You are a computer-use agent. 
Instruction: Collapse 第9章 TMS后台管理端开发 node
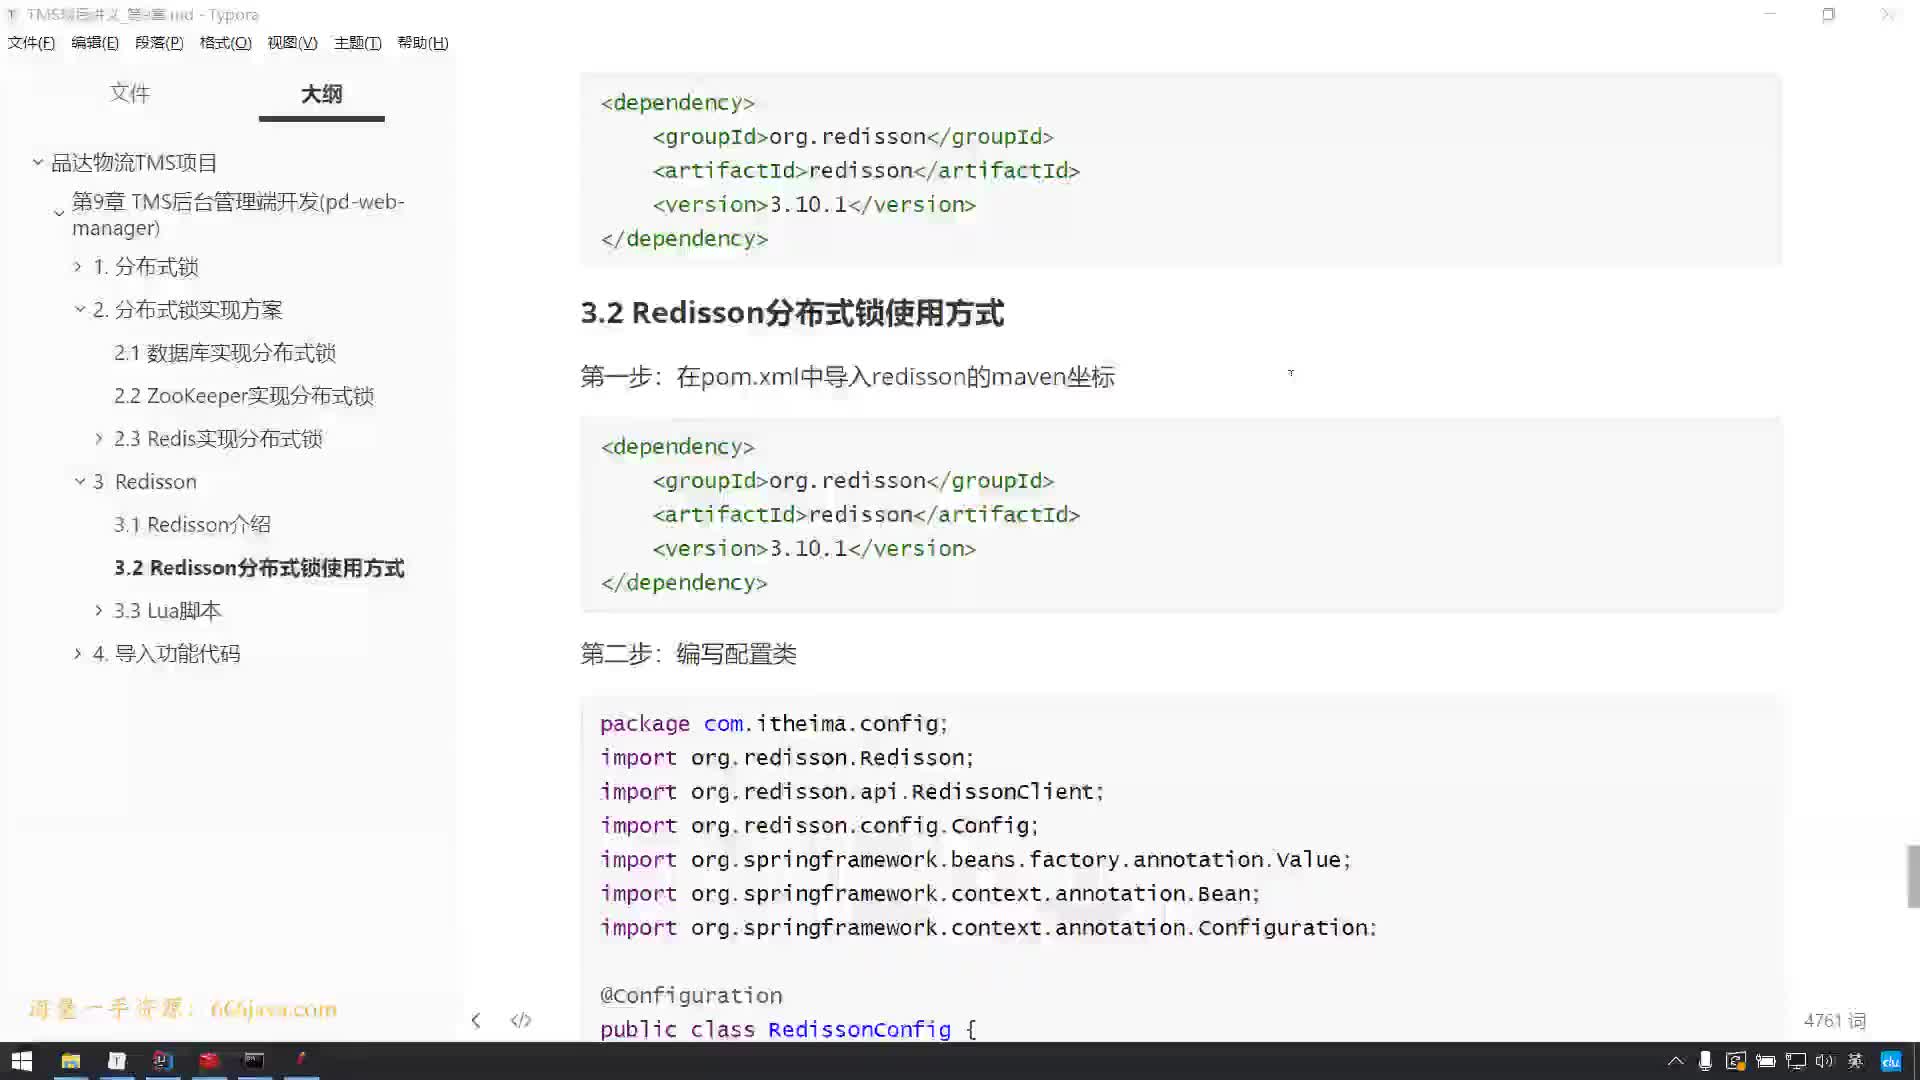(58, 213)
